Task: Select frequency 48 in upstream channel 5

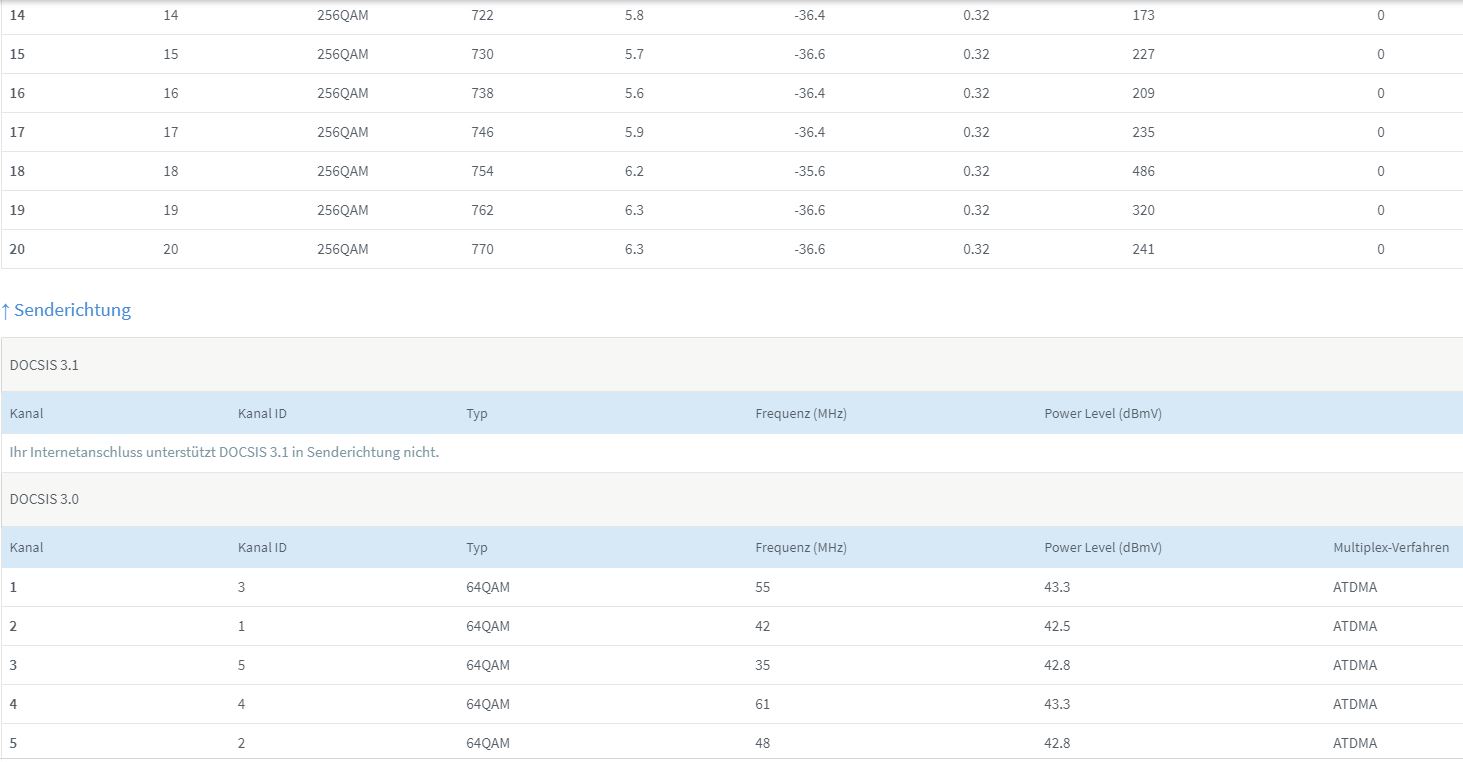Action: point(763,743)
